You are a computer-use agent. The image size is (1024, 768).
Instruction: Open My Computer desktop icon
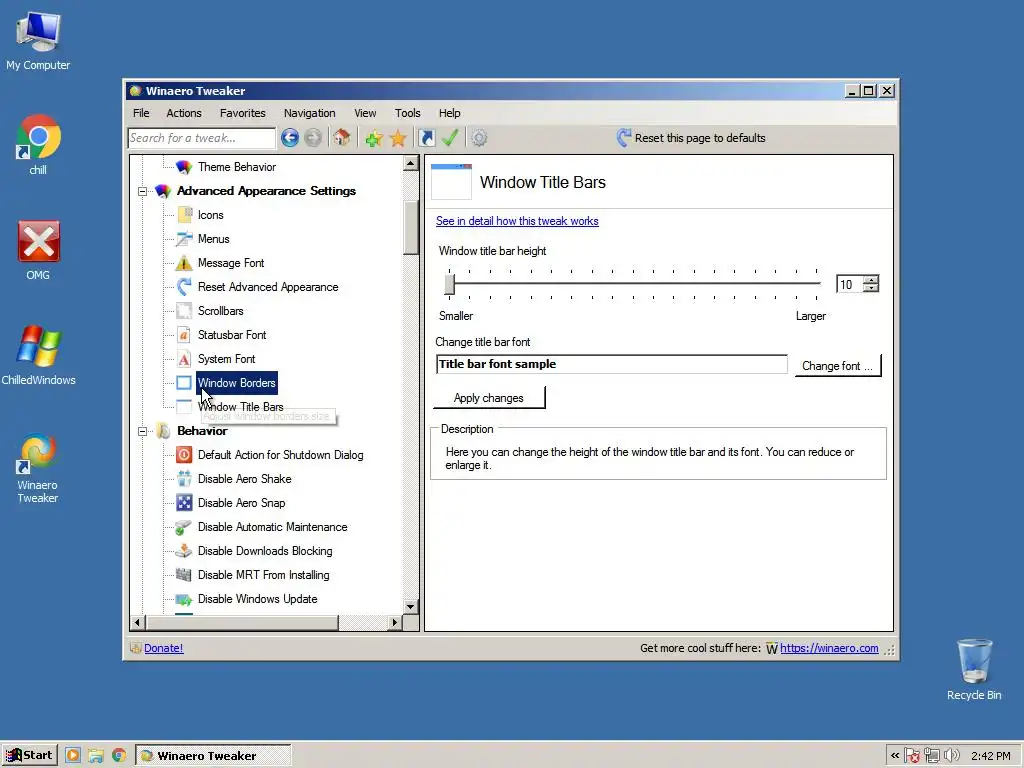coord(38,42)
